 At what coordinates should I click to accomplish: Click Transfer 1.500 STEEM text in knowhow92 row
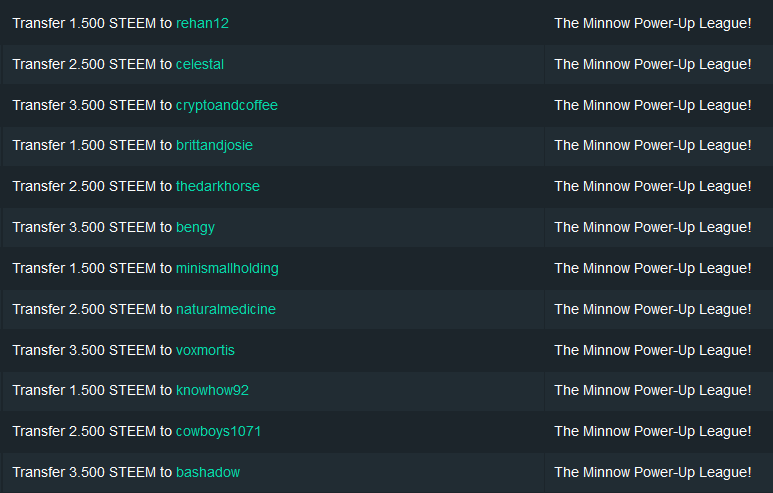(84, 390)
